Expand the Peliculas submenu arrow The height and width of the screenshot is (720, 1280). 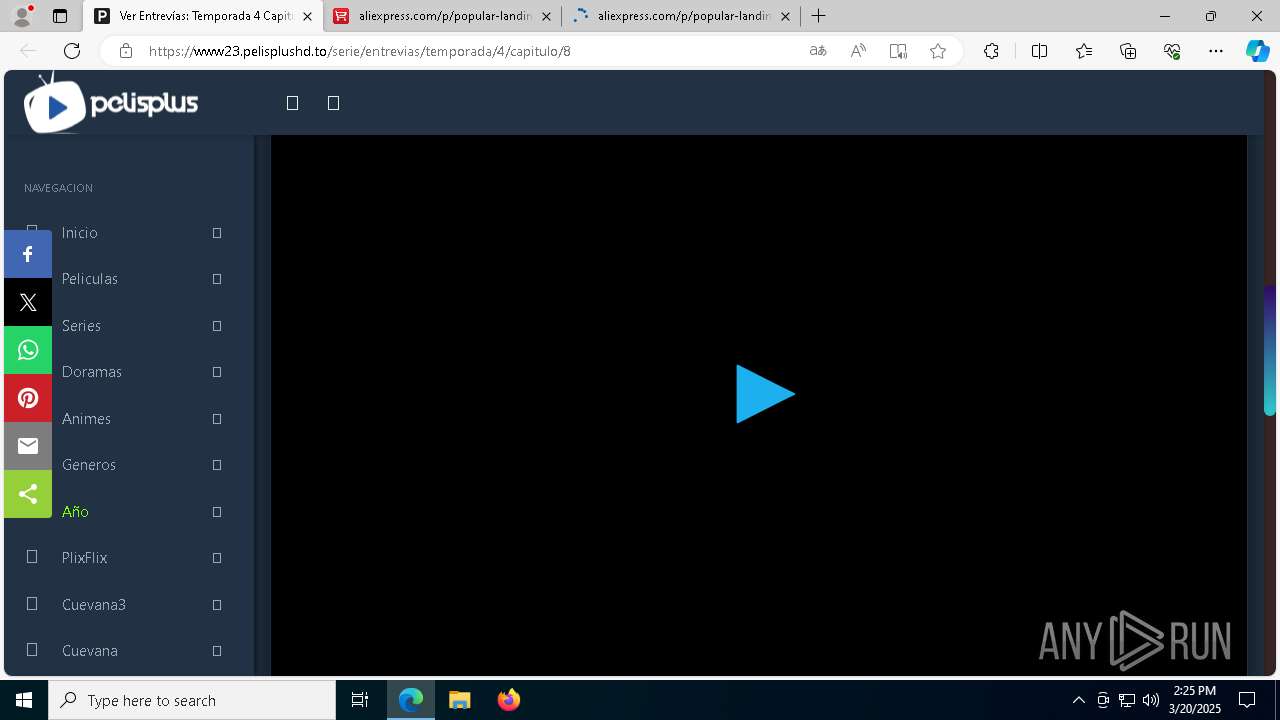[217, 279]
